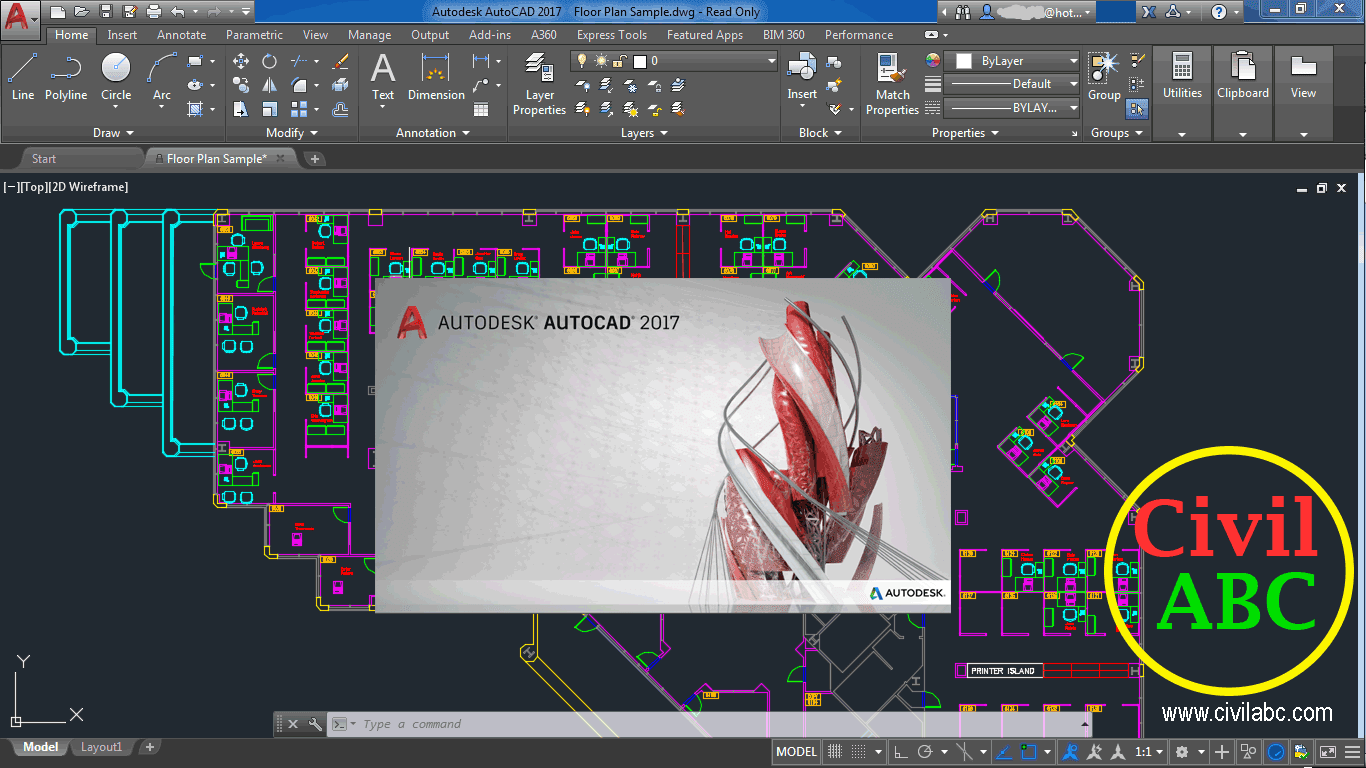Image resolution: width=1366 pixels, height=768 pixels.
Task: Toggle drawing grid display in status bar
Action: 834,752
